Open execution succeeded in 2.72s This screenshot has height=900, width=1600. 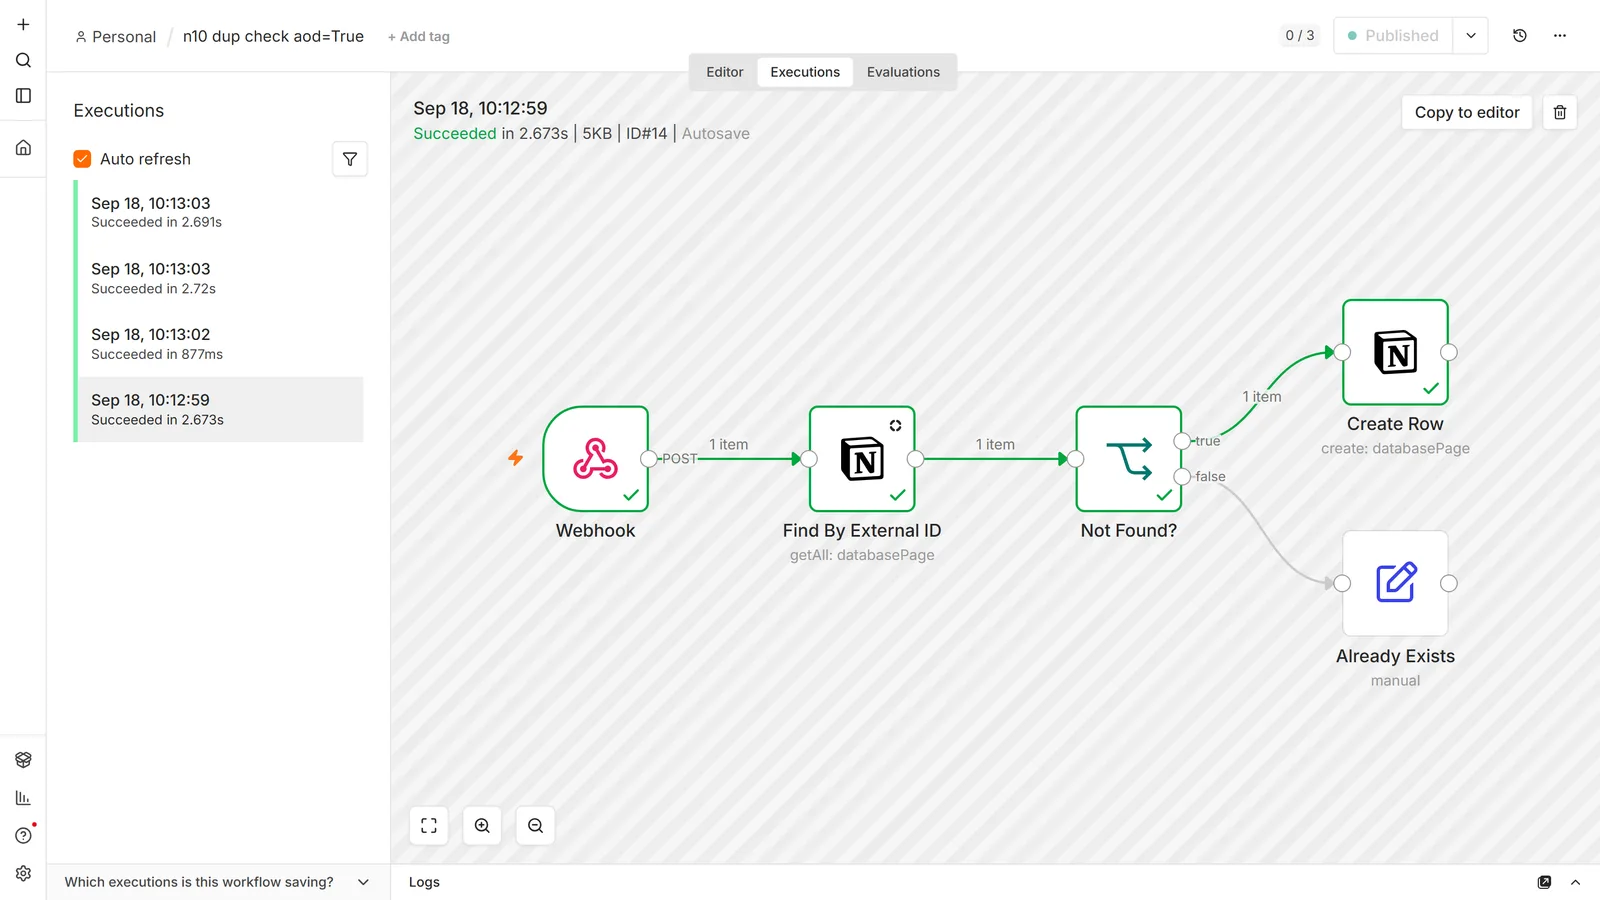[x=220, y=278]
